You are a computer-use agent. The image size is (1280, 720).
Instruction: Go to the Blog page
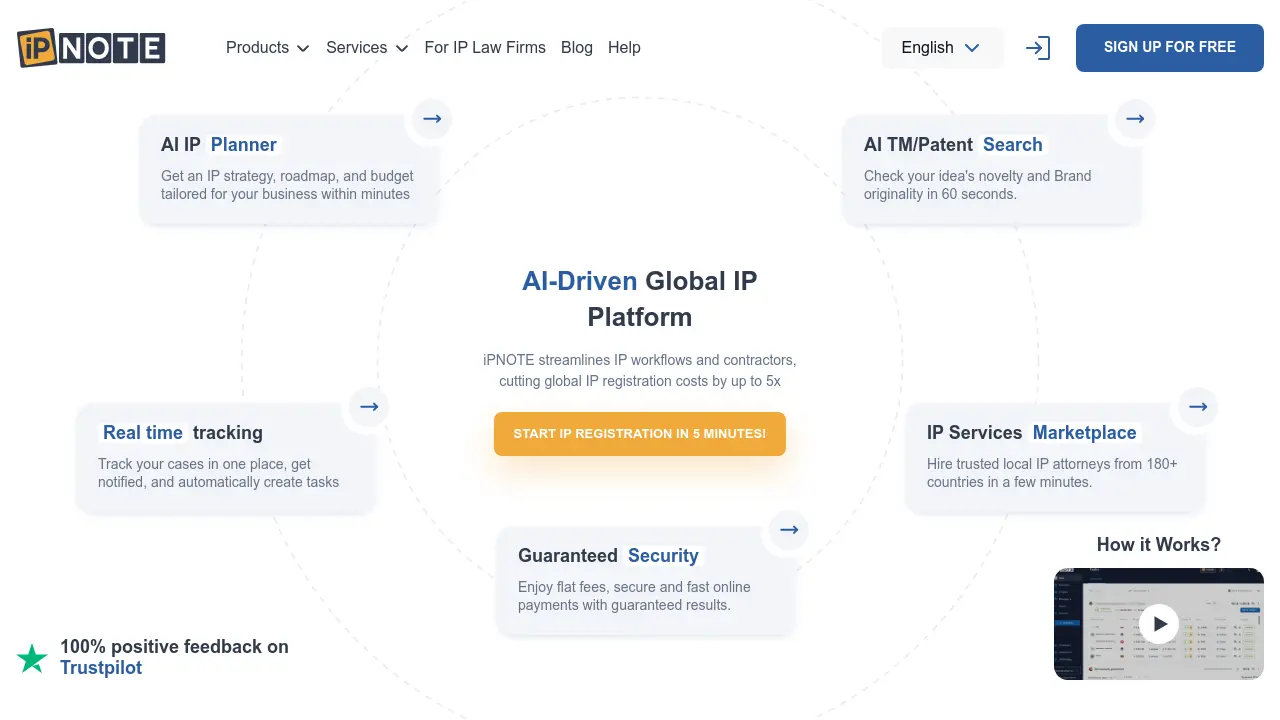(577, 48)
